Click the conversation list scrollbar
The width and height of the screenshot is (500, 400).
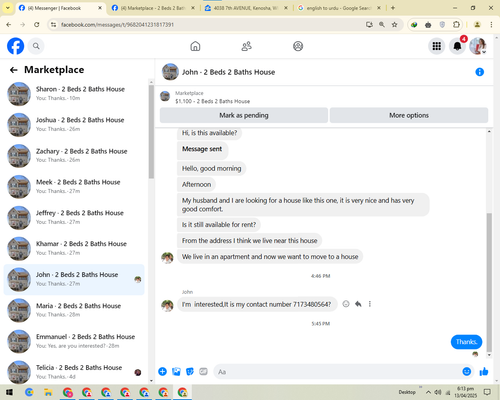click(151, 132)
